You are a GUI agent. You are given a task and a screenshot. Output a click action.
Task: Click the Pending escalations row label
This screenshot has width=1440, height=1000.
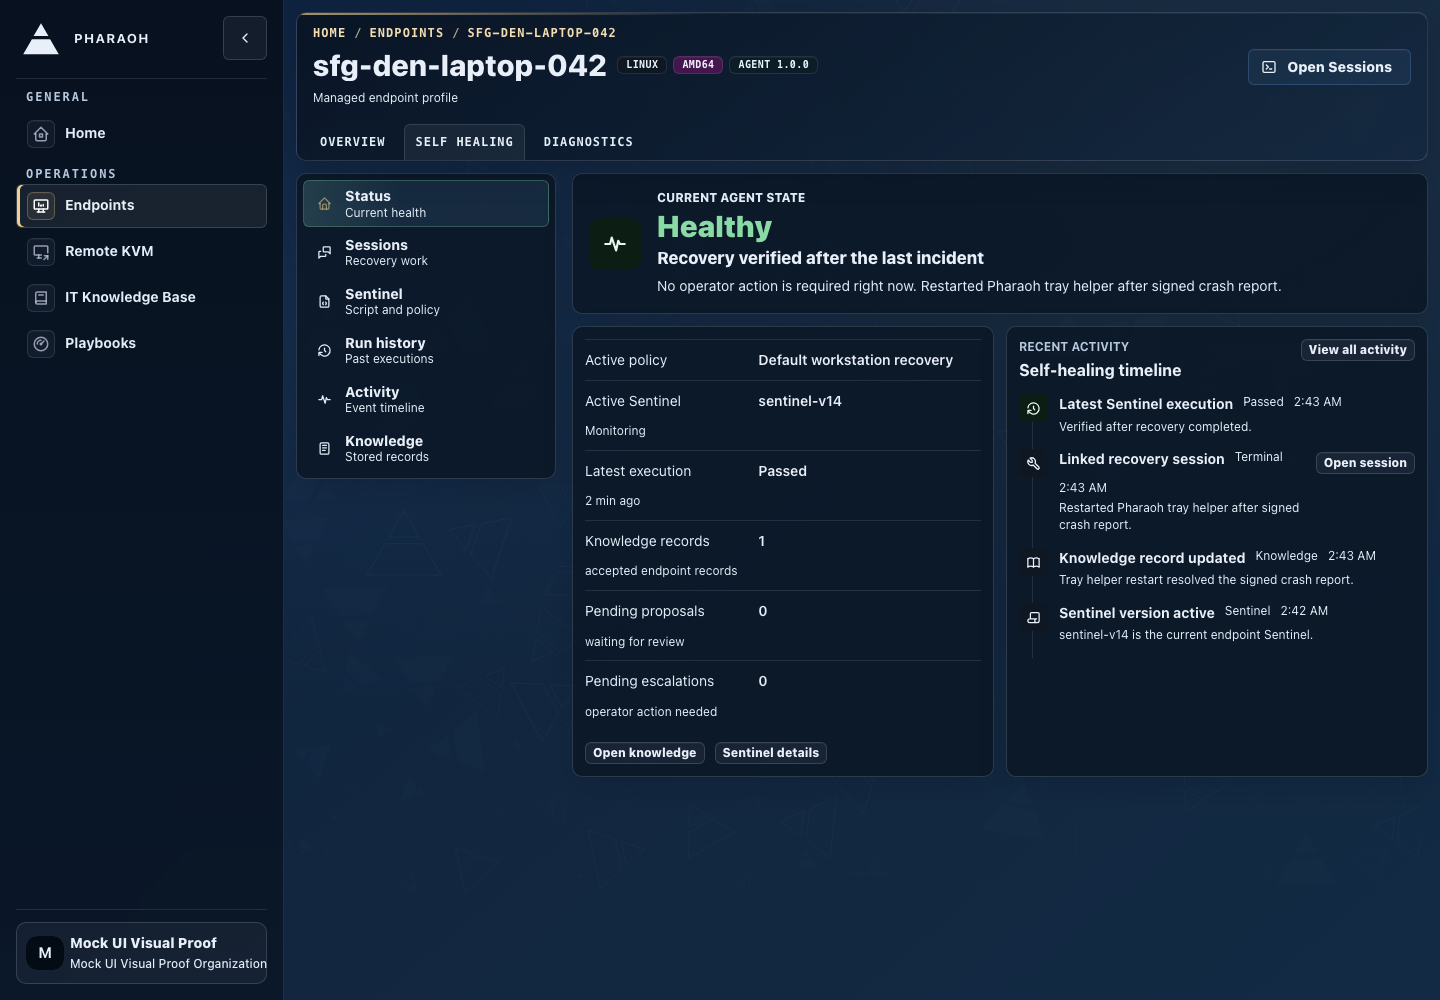coord(650,681)
